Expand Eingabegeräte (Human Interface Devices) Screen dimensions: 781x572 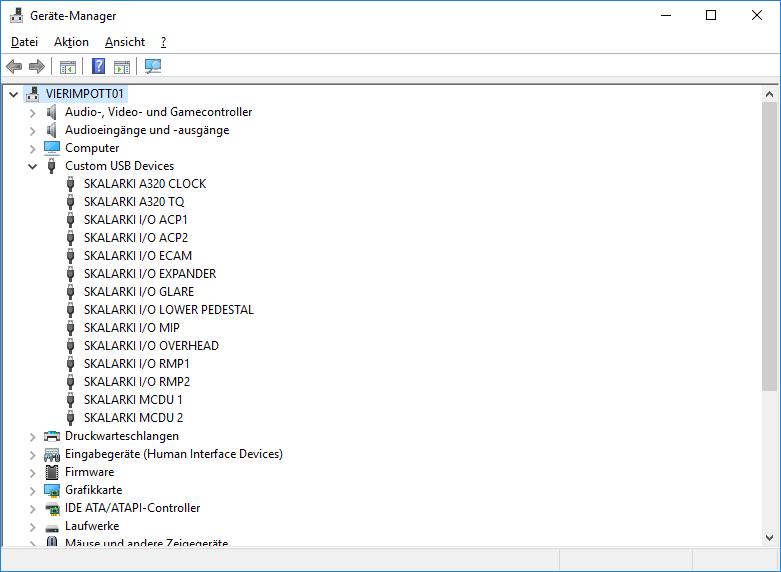point(33,454)
